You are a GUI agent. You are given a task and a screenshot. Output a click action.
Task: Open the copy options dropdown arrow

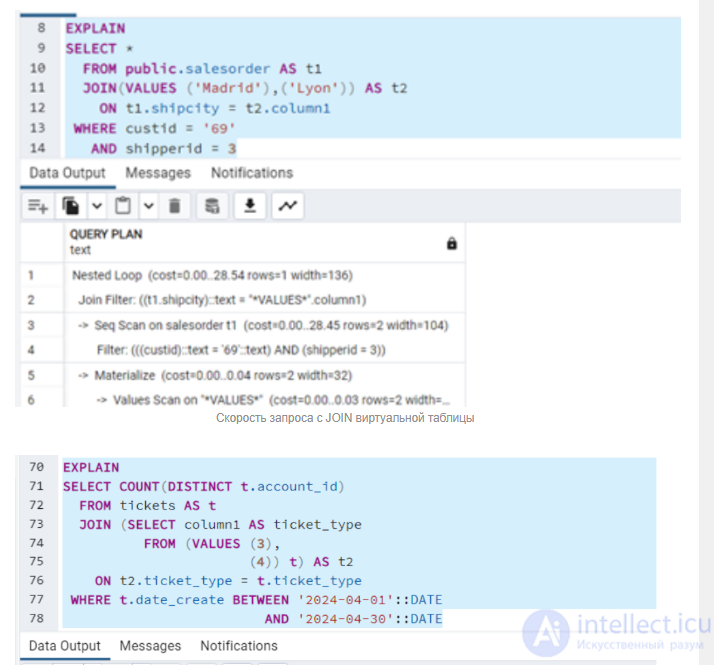click(97, 206)
